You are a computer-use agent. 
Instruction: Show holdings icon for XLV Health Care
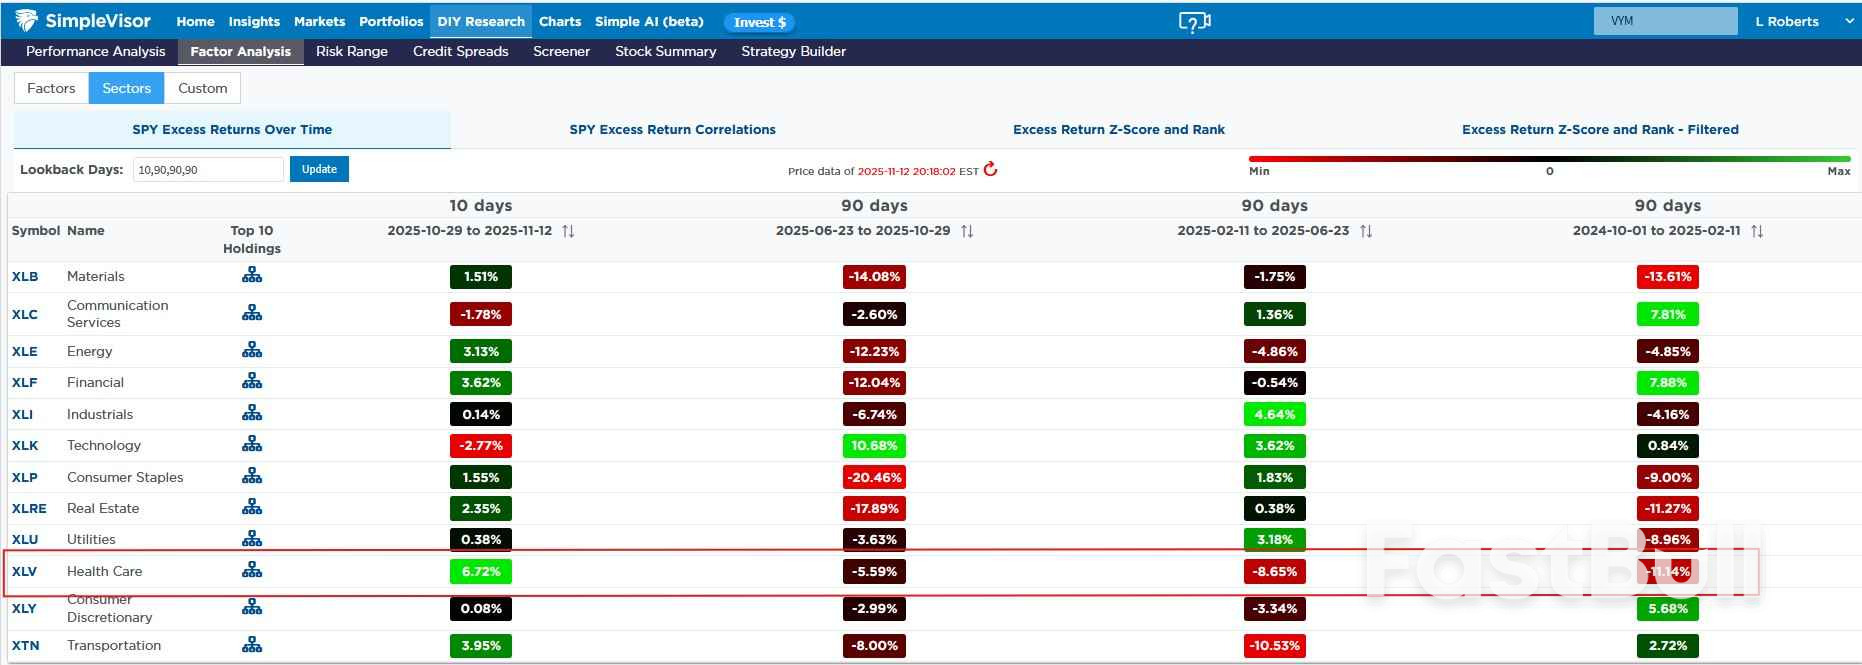(252, 570)
